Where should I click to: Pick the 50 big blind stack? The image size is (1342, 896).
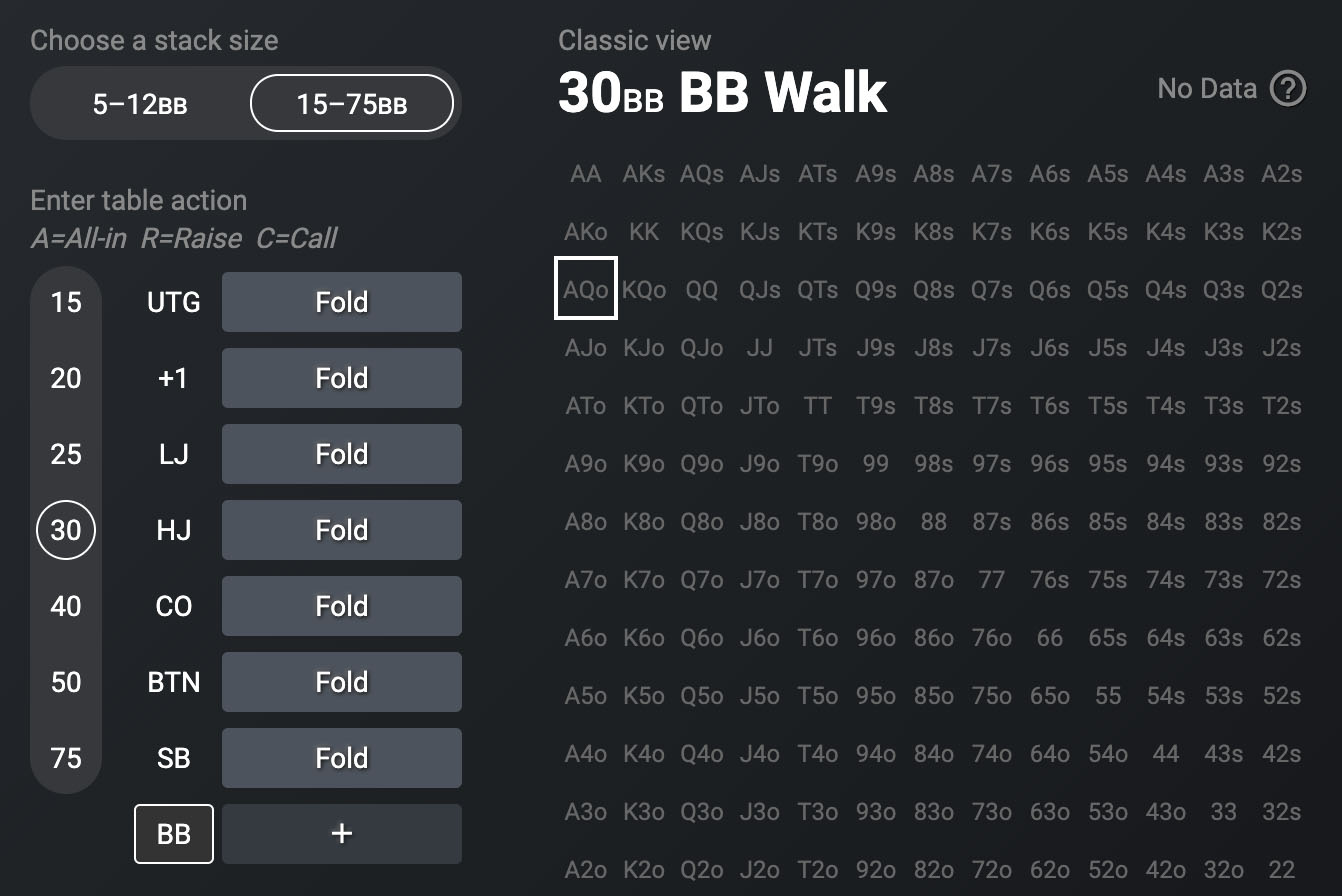[x=66, y=682]
